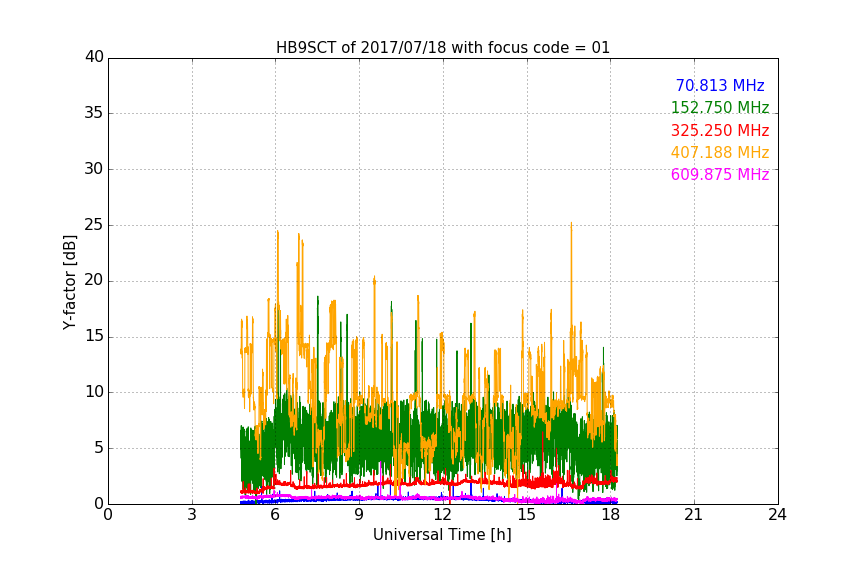Select the 70.813 MHz legend label
Viewport: 864px width, 576px height.
point(720,86)
